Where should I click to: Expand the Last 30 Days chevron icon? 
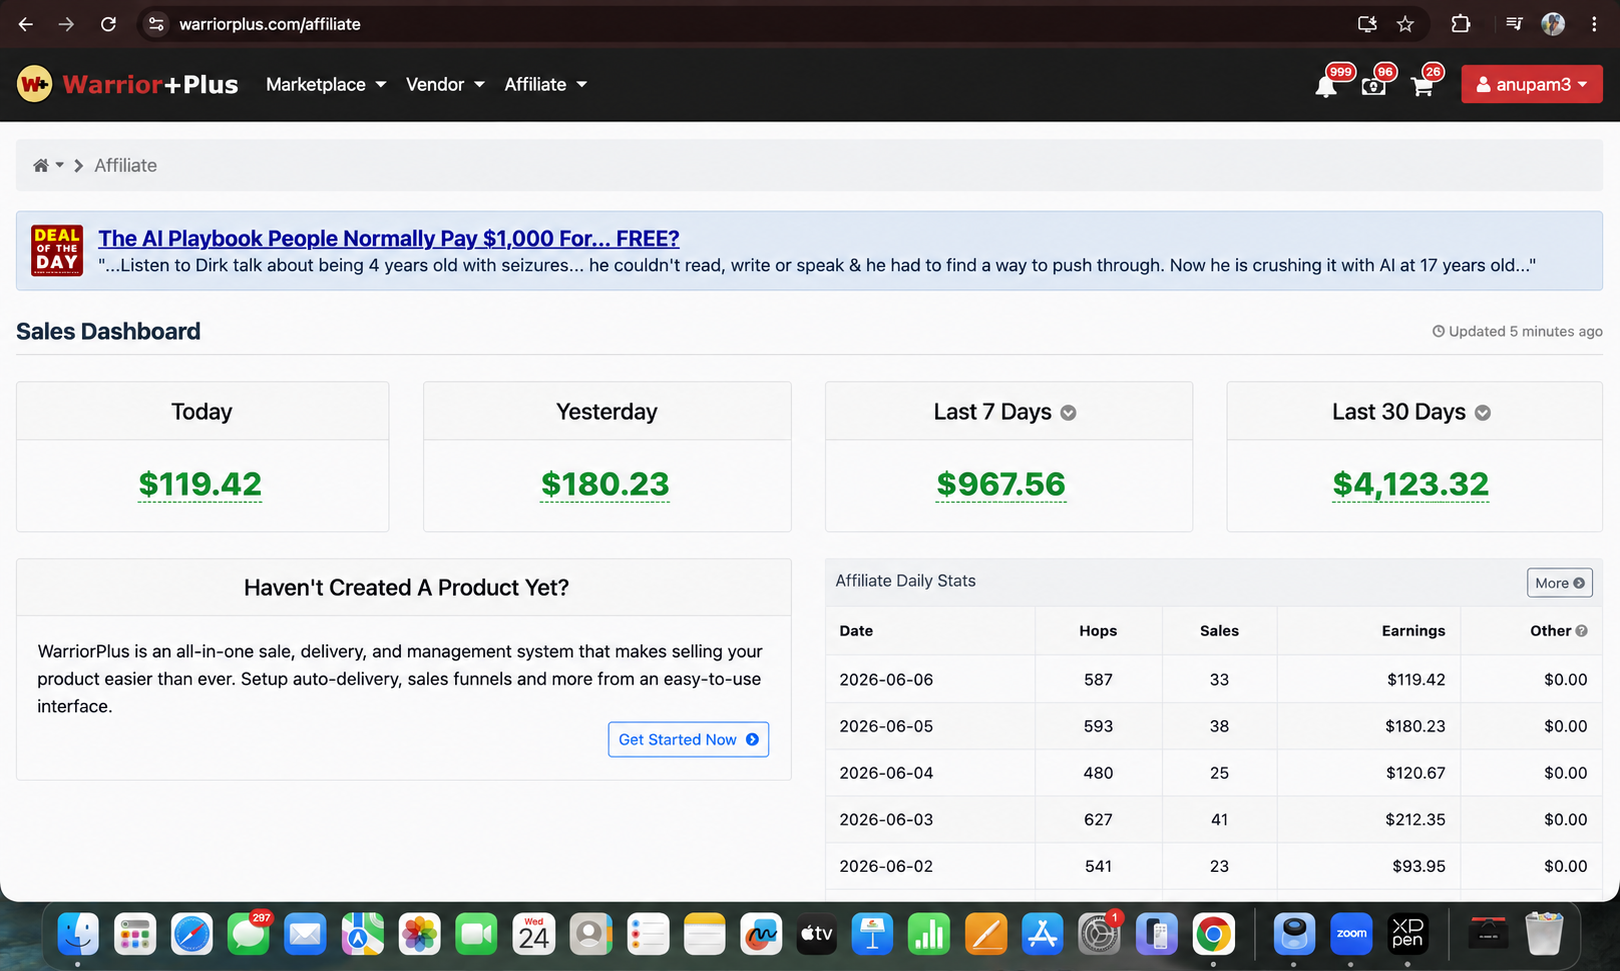[1483, 413]
